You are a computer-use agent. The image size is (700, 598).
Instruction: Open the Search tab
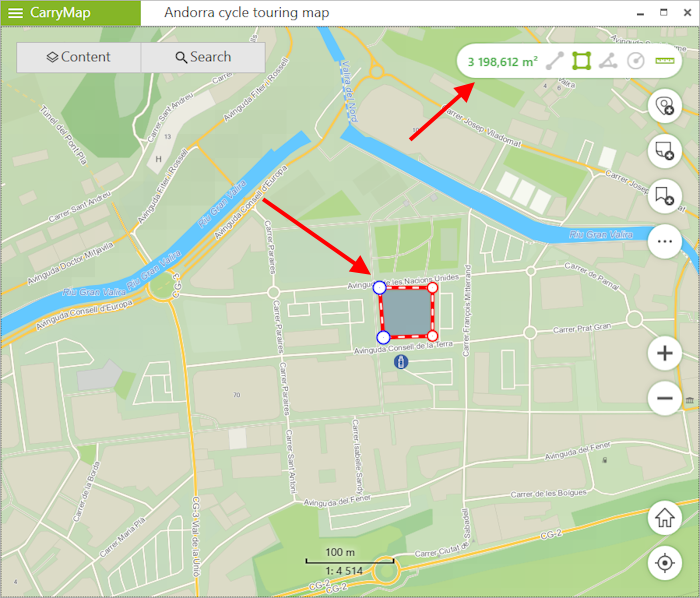203,57
